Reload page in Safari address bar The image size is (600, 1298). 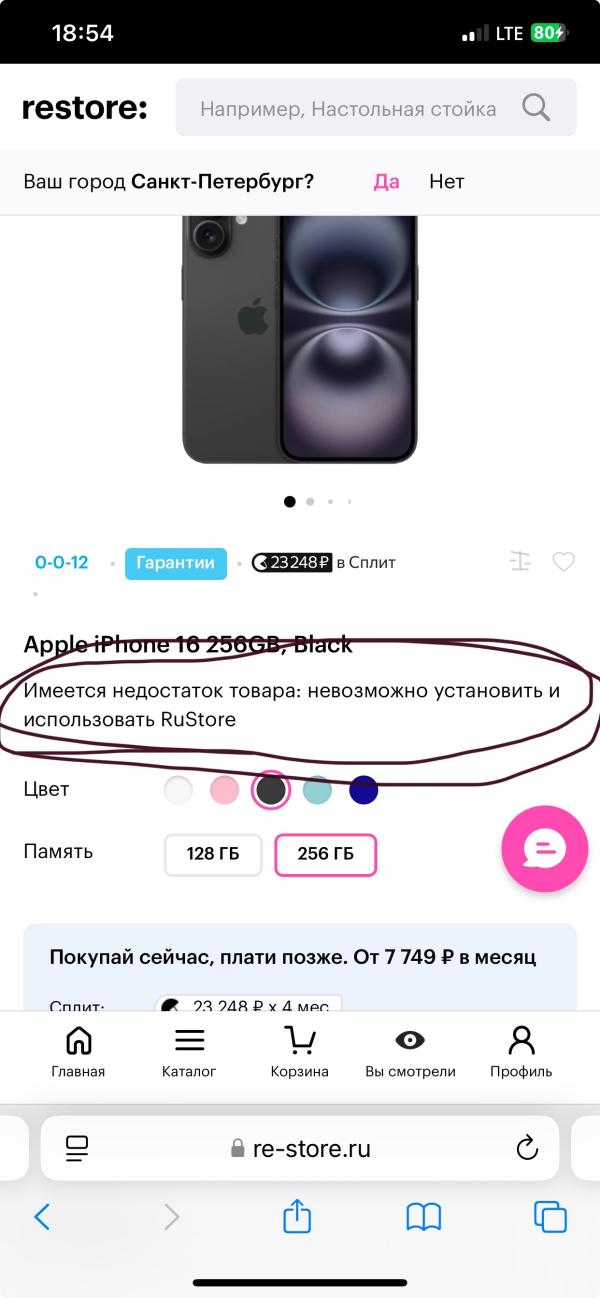[527, 1149]
